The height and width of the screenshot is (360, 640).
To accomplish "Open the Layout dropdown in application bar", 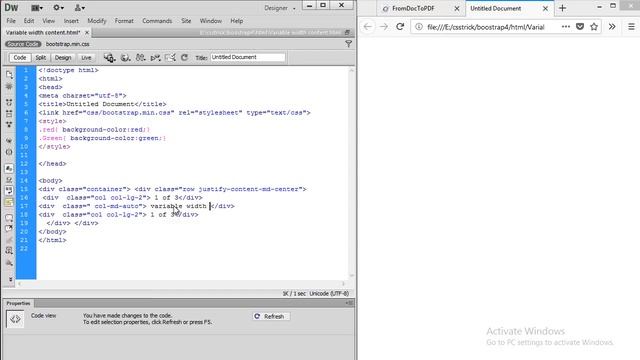I will (37, 8).
